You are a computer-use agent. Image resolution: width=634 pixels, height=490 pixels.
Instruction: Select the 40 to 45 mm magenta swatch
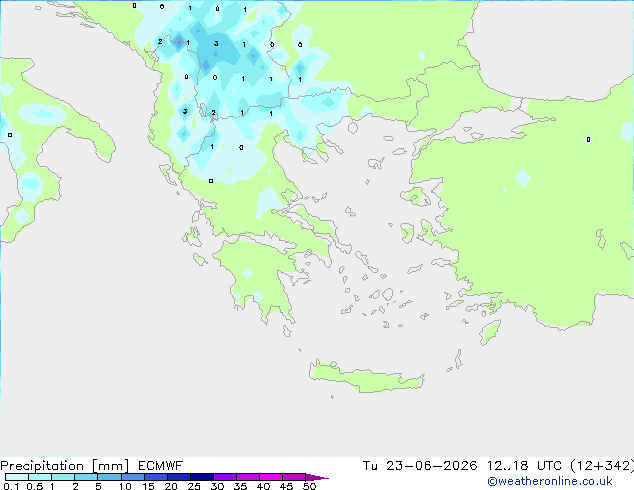click(x=271, y=477)
